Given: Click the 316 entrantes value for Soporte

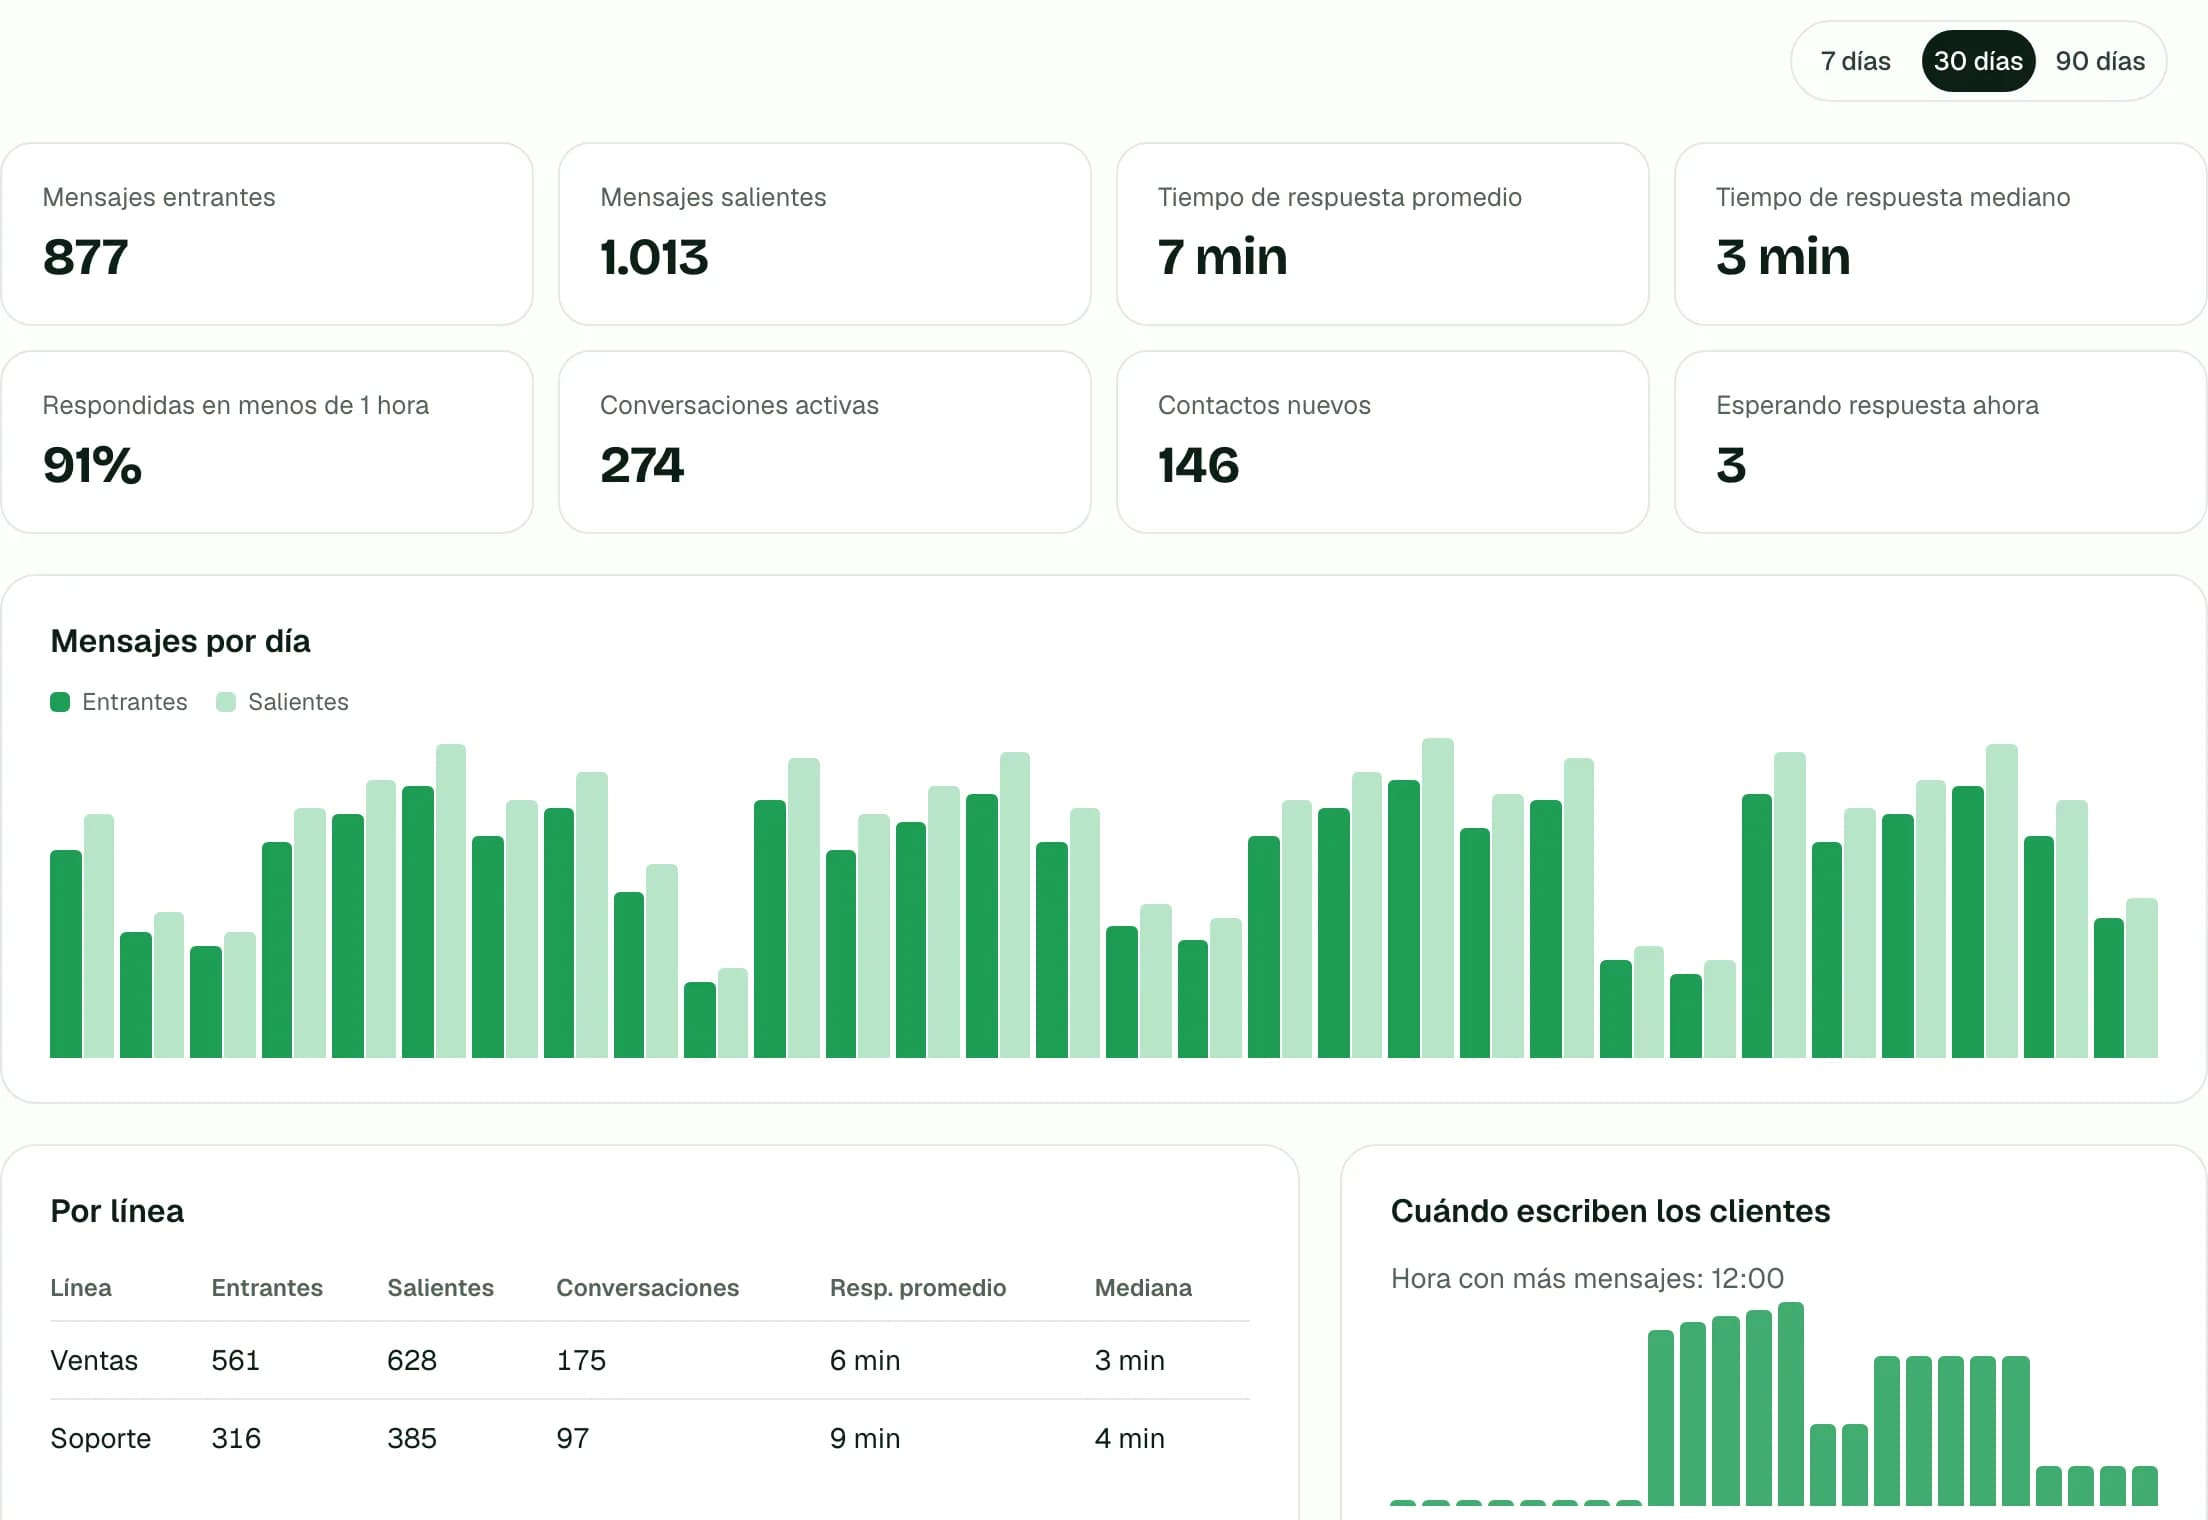Looking at the screenshot, I should point(236,1438).
